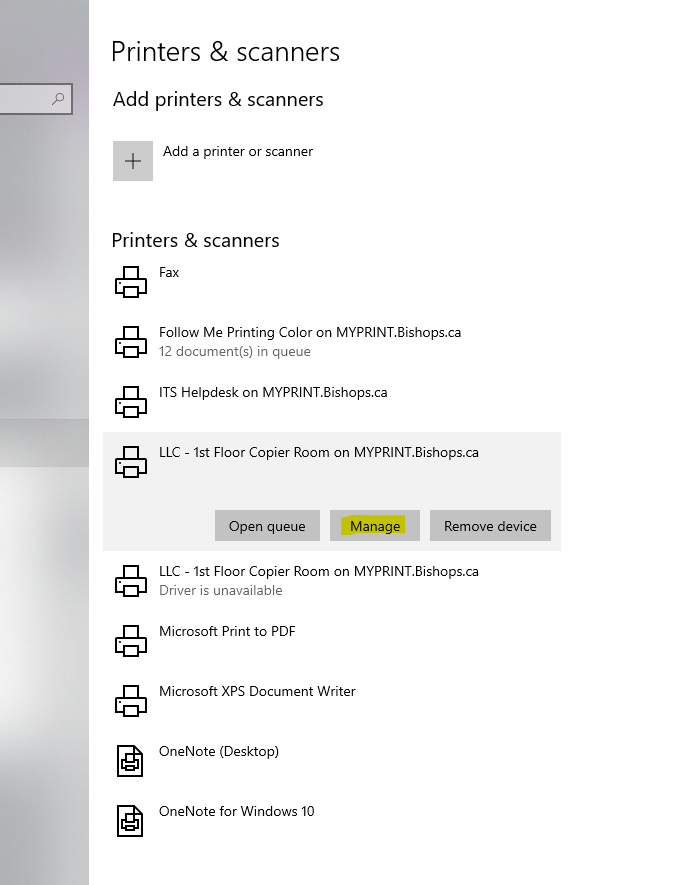Open queue for the selected LLC copier
Screen dimensions: 690x885
(267, 526)
